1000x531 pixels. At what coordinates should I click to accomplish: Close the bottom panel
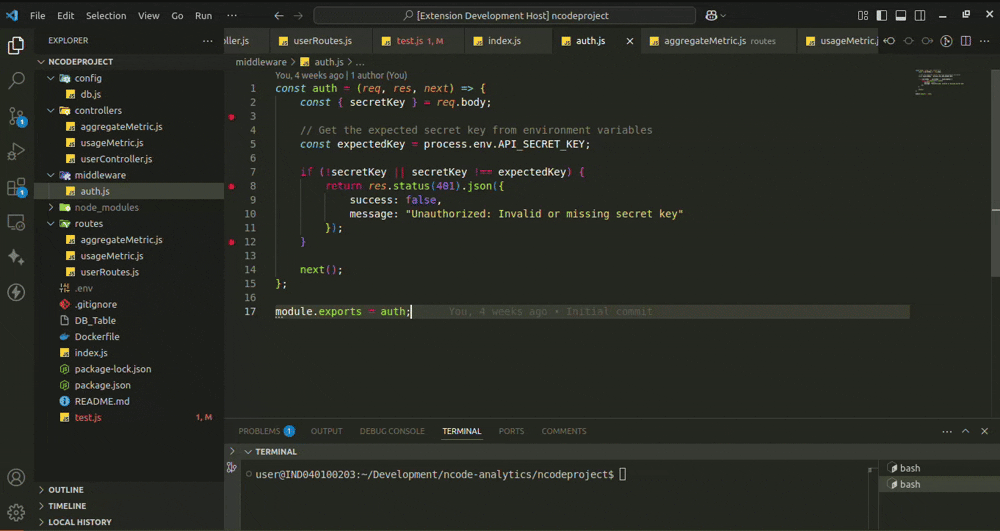pyautogui.click(x=985, y=432)
